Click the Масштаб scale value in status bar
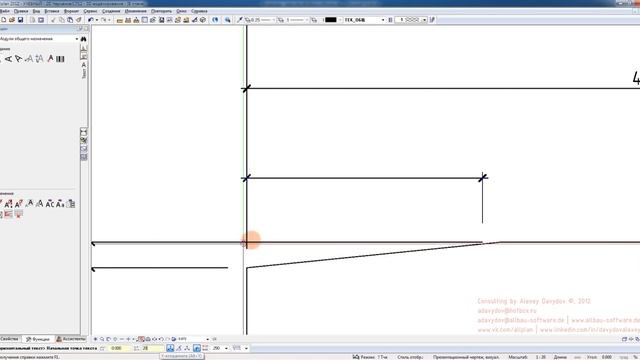 click(x=540, y=357)
